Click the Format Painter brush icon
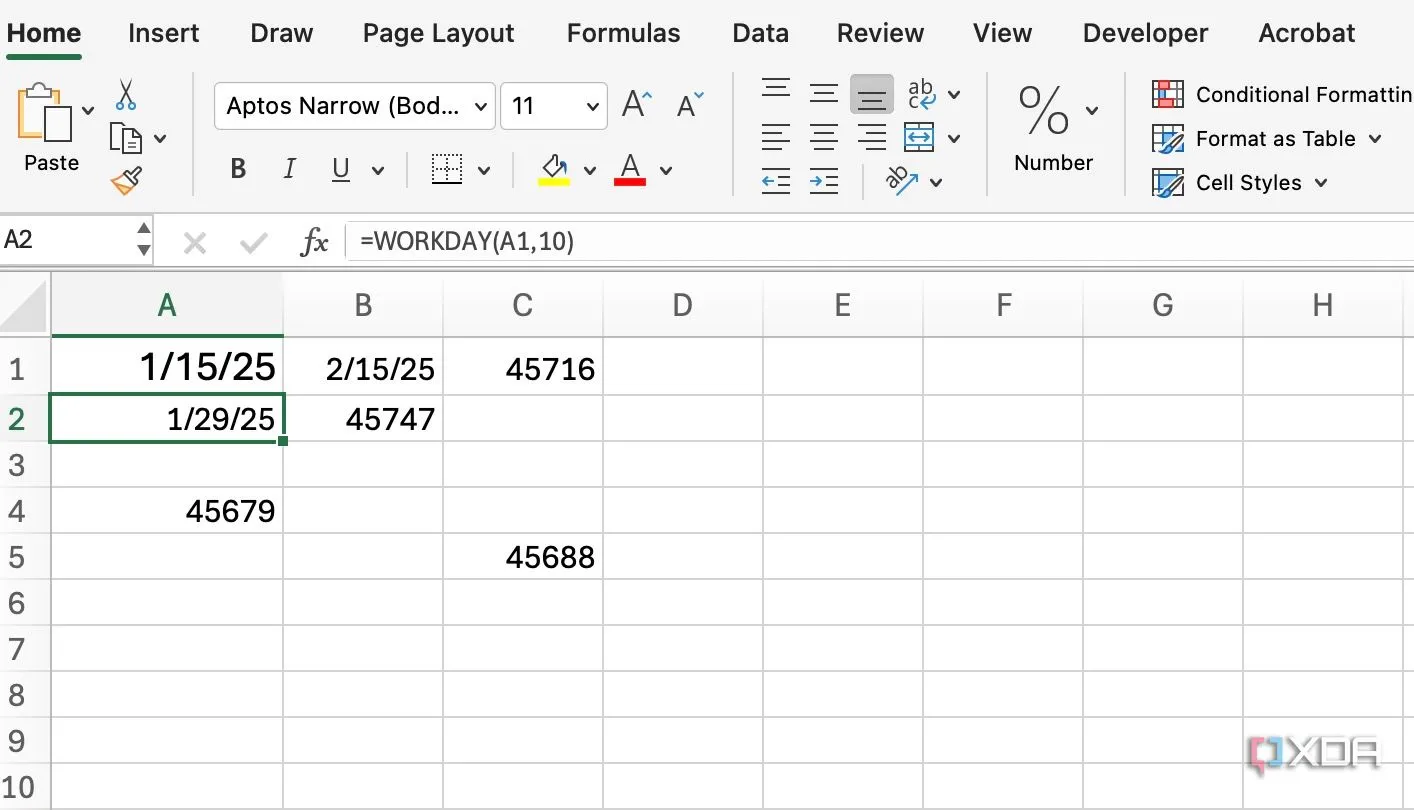This screenshot has width=1414, height=810. [126, 181]
